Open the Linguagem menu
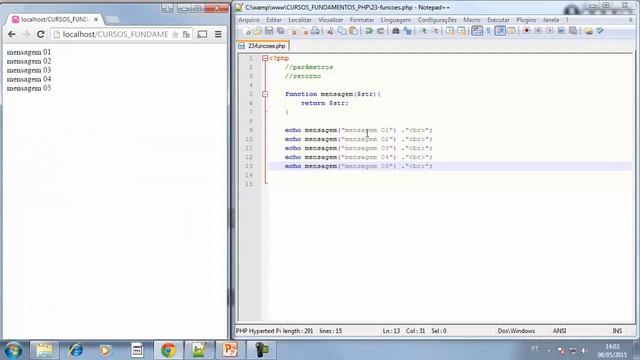 pyautogui.click(x=396, y=20)
